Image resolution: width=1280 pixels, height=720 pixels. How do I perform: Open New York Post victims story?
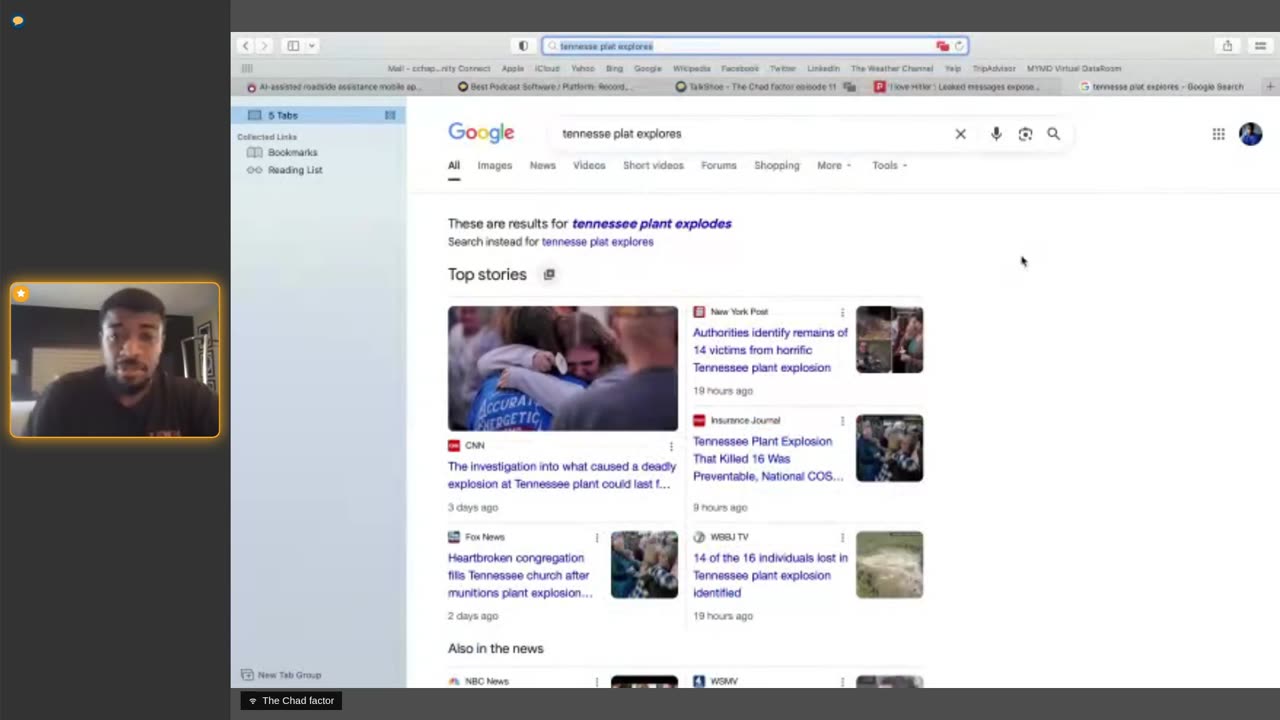[x=770, y=350]
